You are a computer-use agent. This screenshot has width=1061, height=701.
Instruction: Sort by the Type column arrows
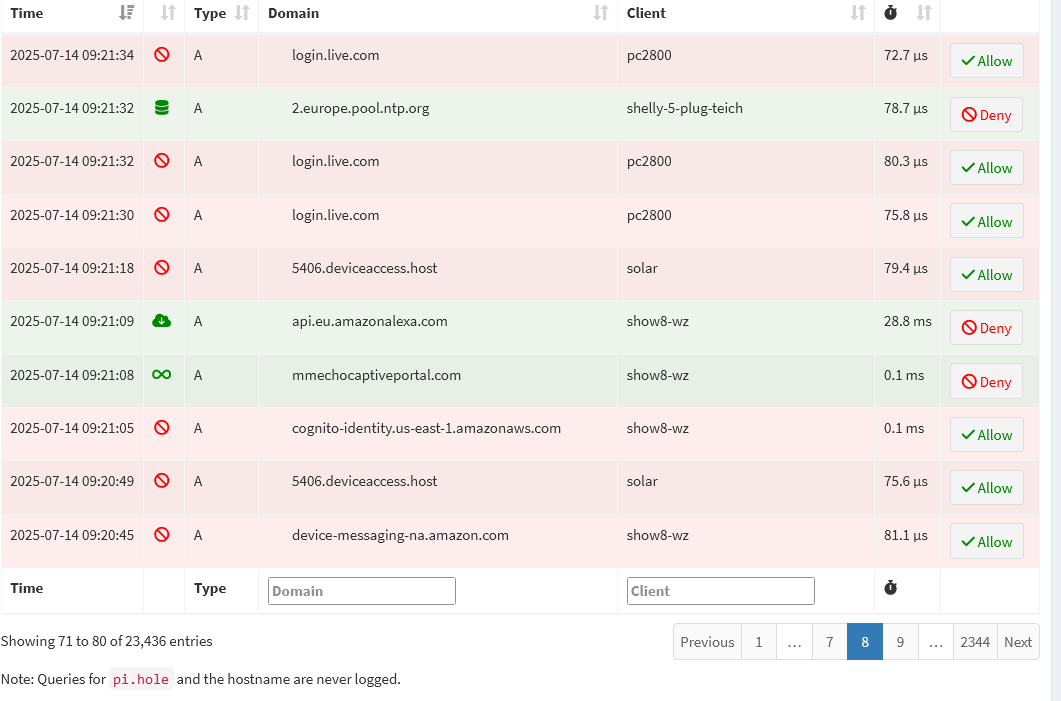point(242,13)
